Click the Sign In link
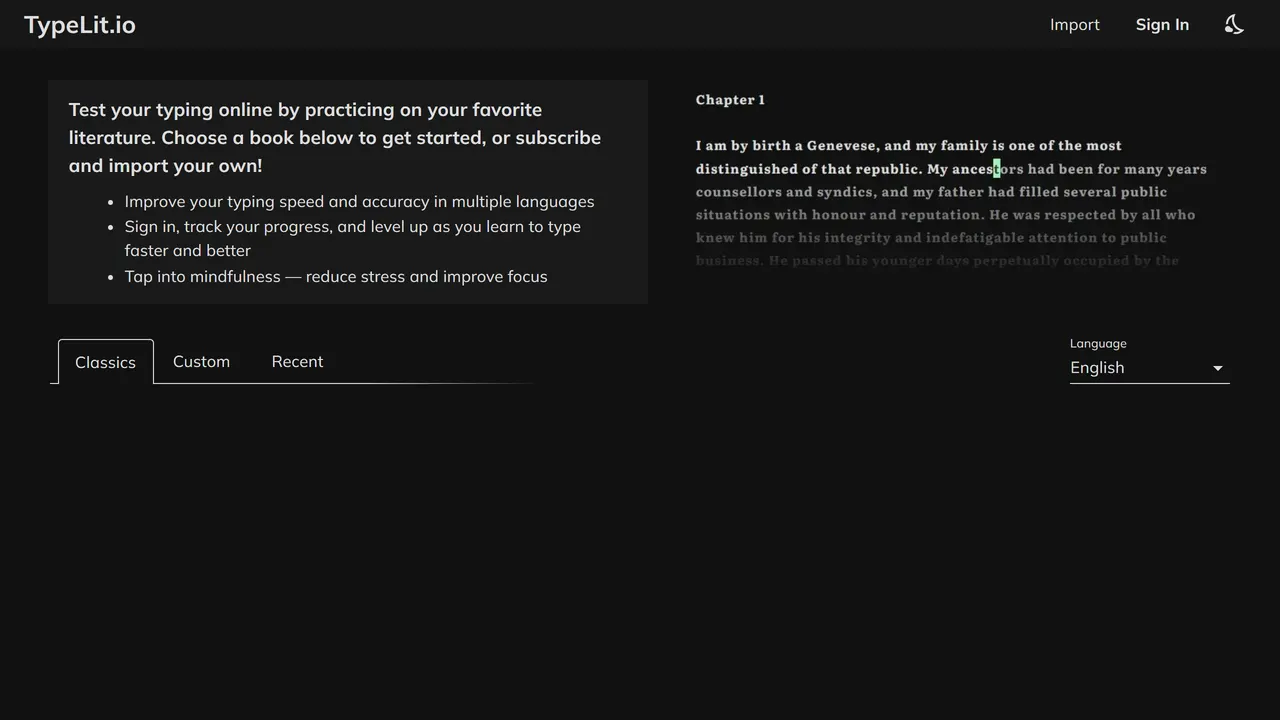Image resolution: width=1280 pixels, height=720 pixels. pyautogui.click(x=1162, y=25)
